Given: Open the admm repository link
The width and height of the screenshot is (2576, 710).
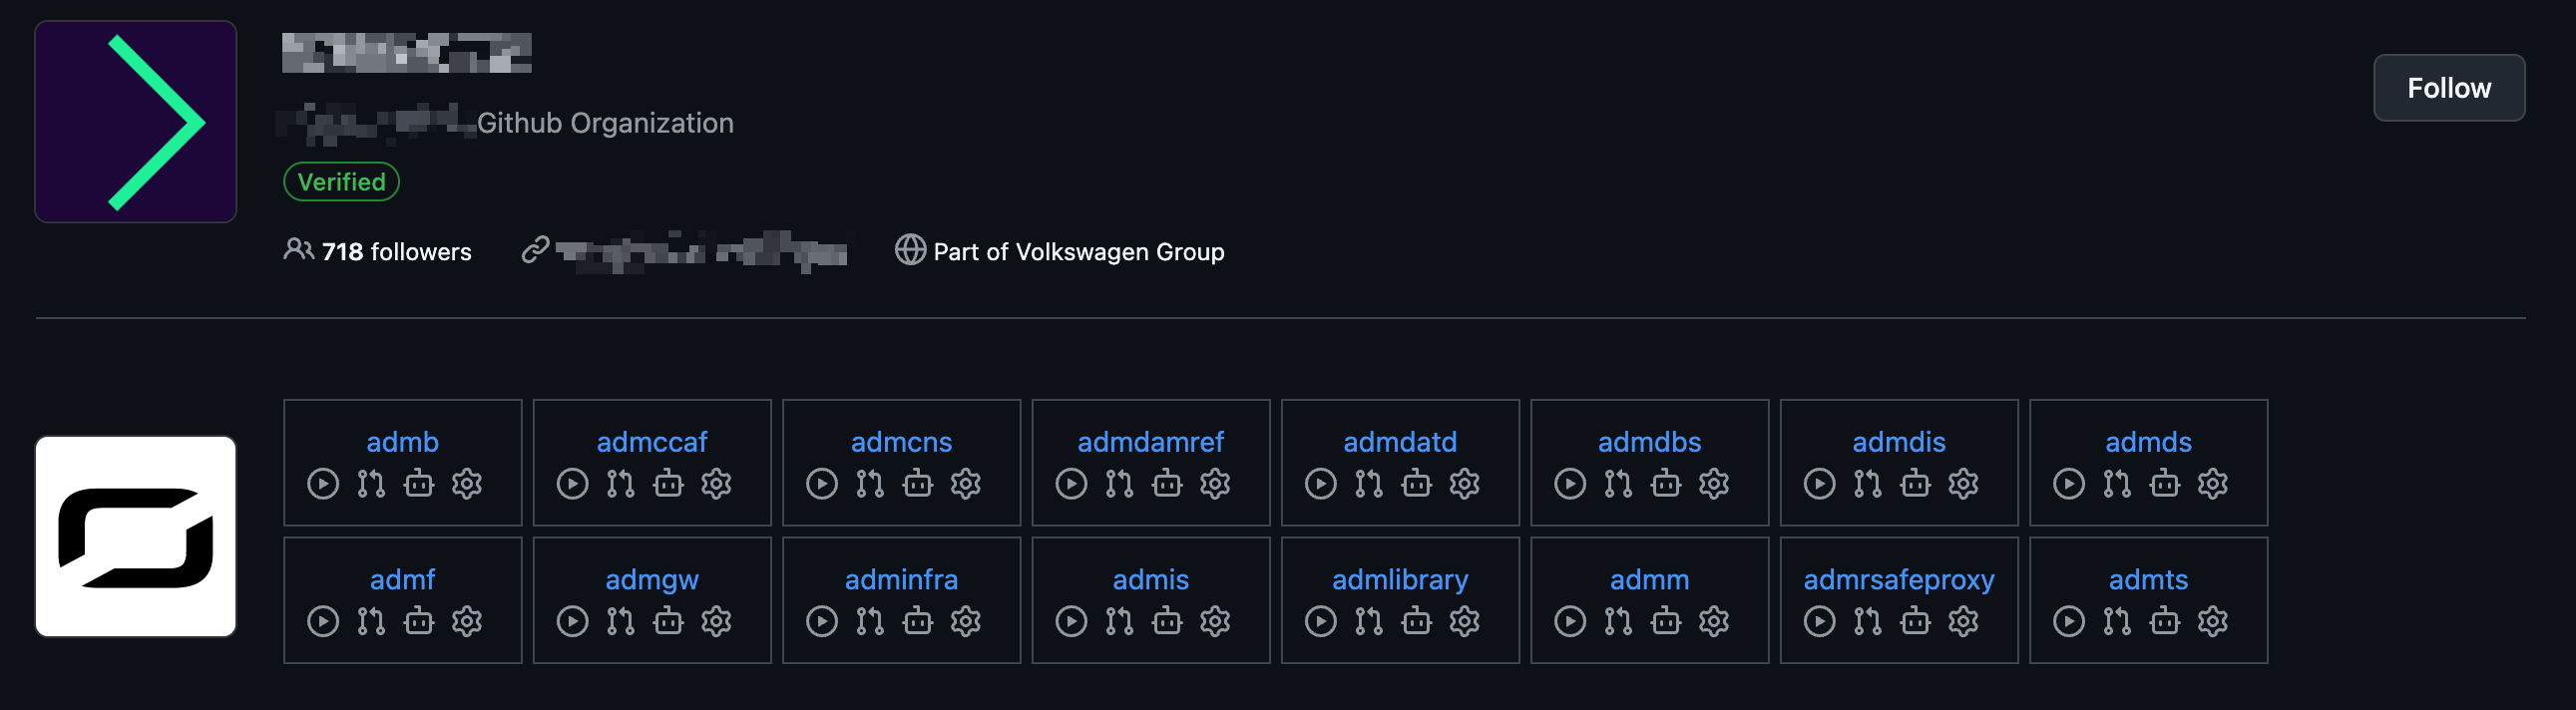Looking at the screenshot, I should pos(1649,579).
